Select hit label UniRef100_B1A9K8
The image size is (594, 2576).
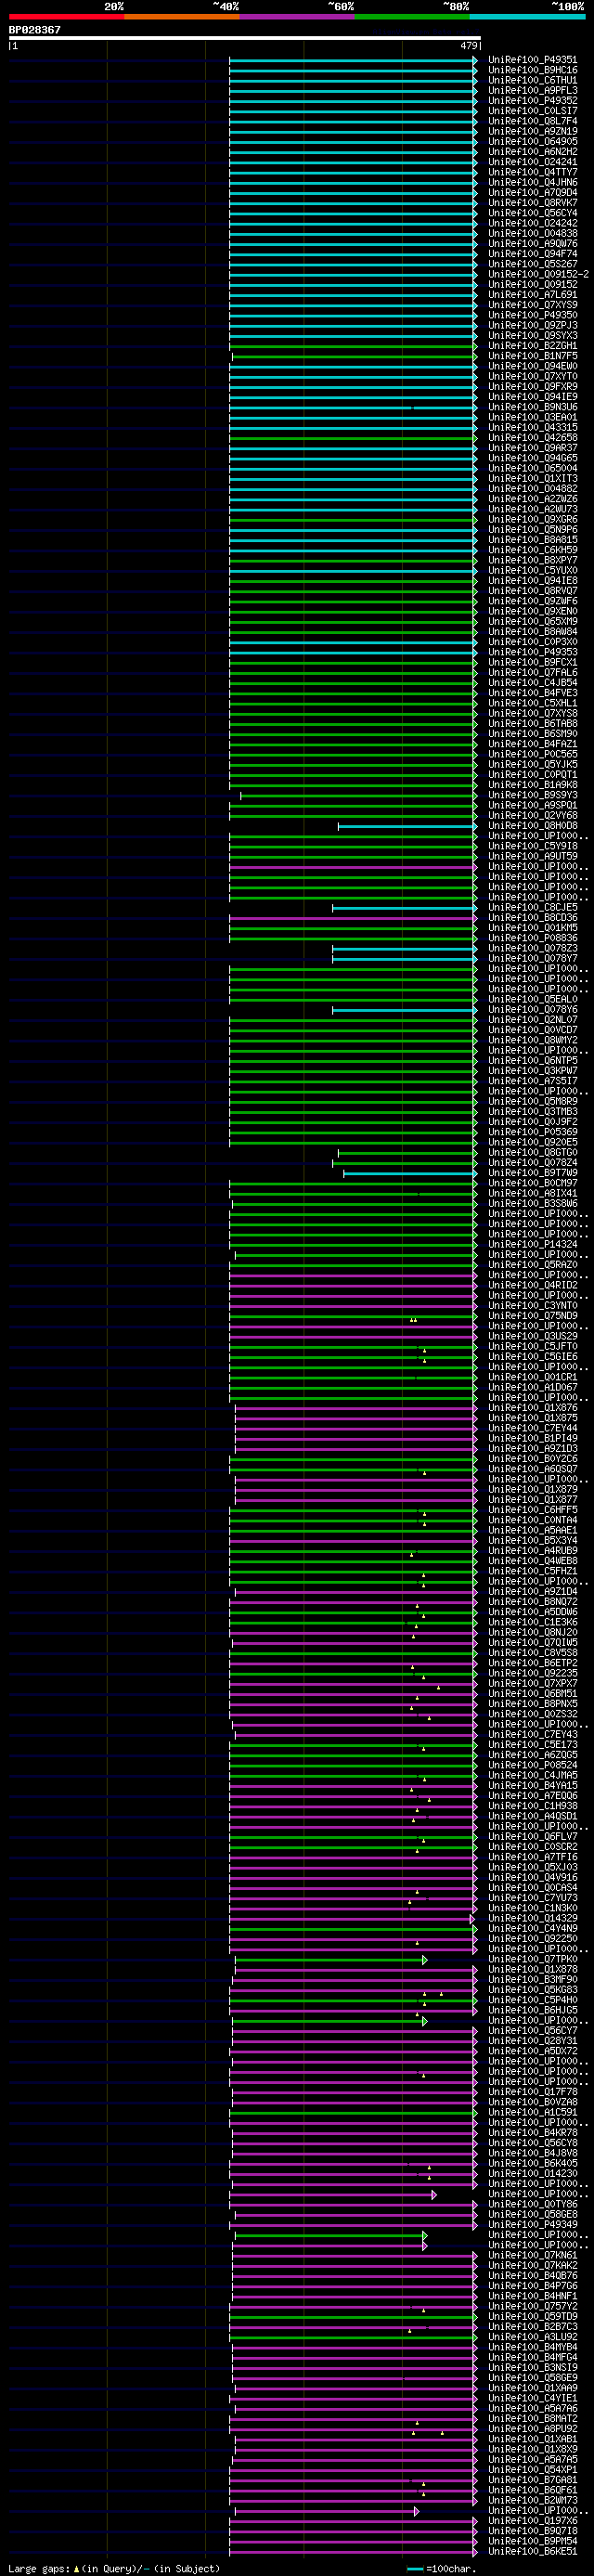(x=533, y=785)
